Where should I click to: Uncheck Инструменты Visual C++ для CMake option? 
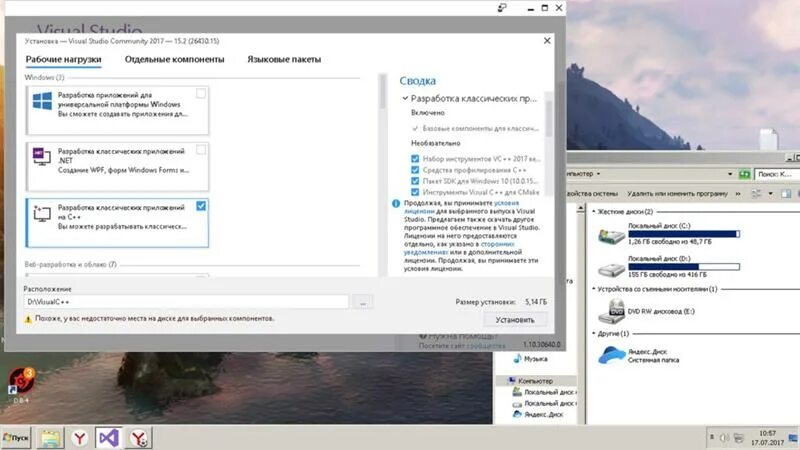[x=415, y=192]
